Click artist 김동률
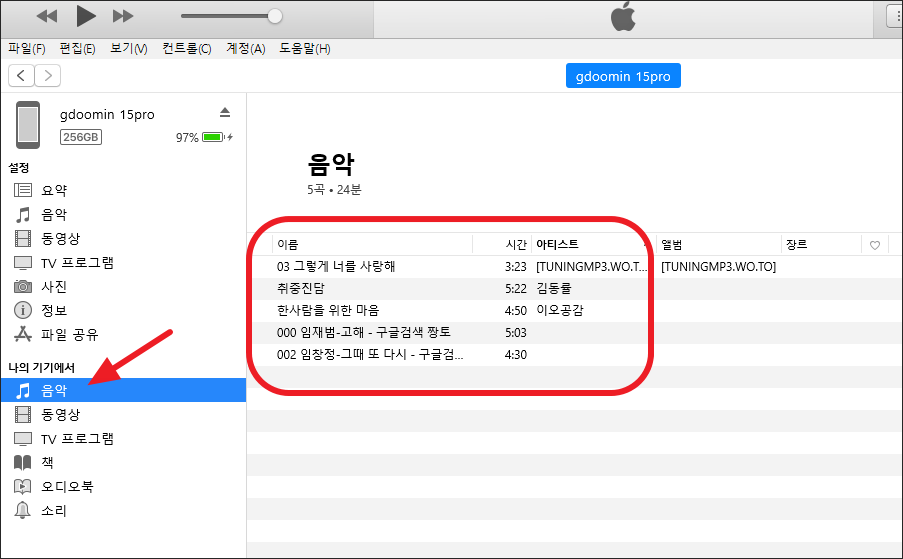Viewport: 903px width, 559px height. 554,288
